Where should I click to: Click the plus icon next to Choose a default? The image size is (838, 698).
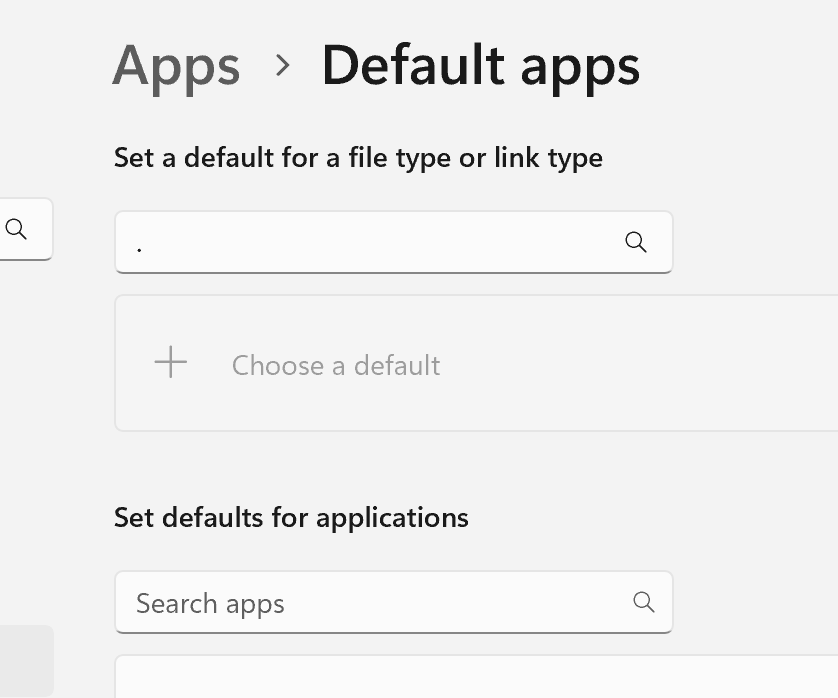[170, 362]
